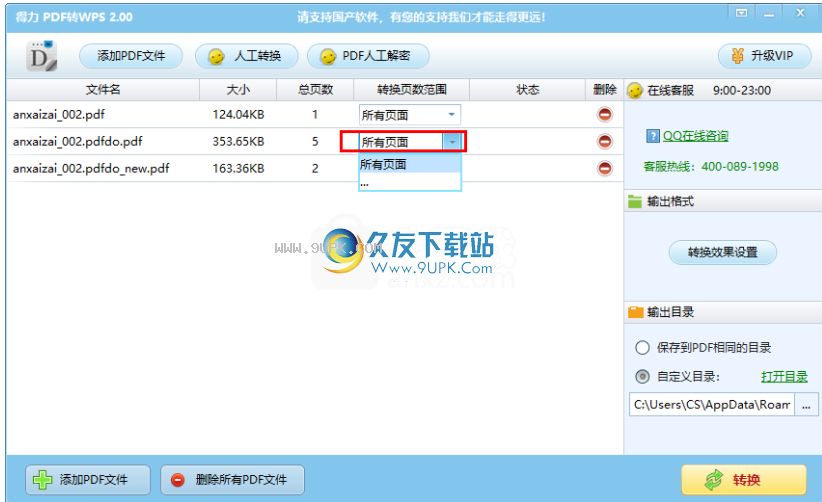Open page range dropdown for anxaizai_002.pdf
822x502 pixels.
[451, 115]
